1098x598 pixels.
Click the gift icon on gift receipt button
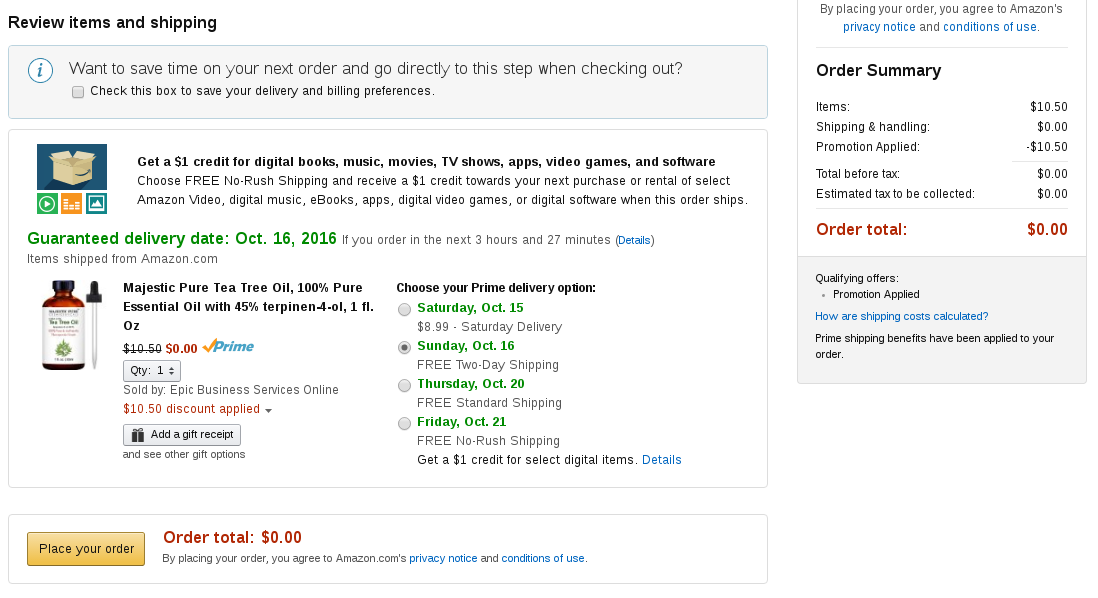(138, 435)
